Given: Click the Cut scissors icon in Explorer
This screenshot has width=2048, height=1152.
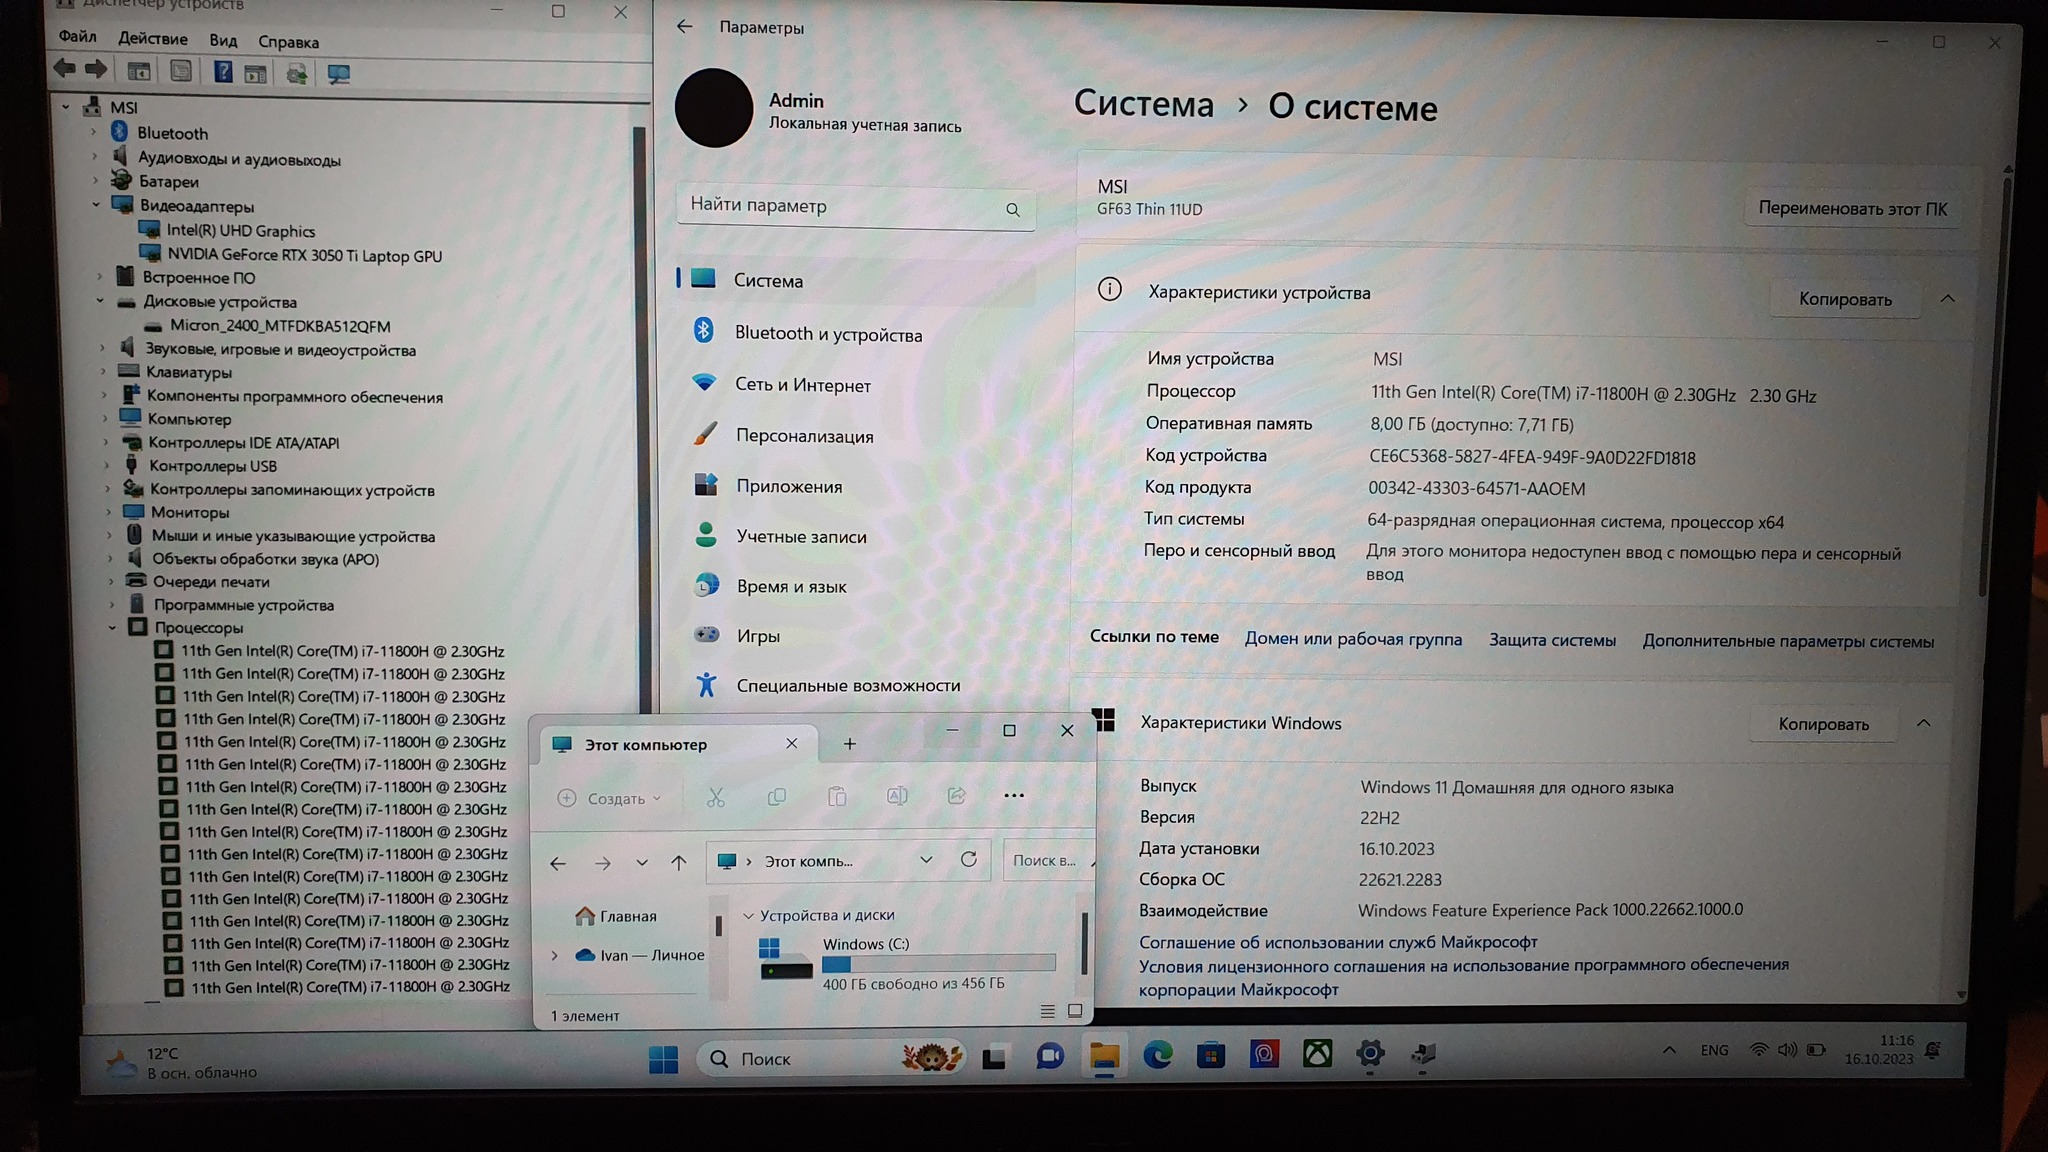Looking at the screenshot, I should [716, 797].
